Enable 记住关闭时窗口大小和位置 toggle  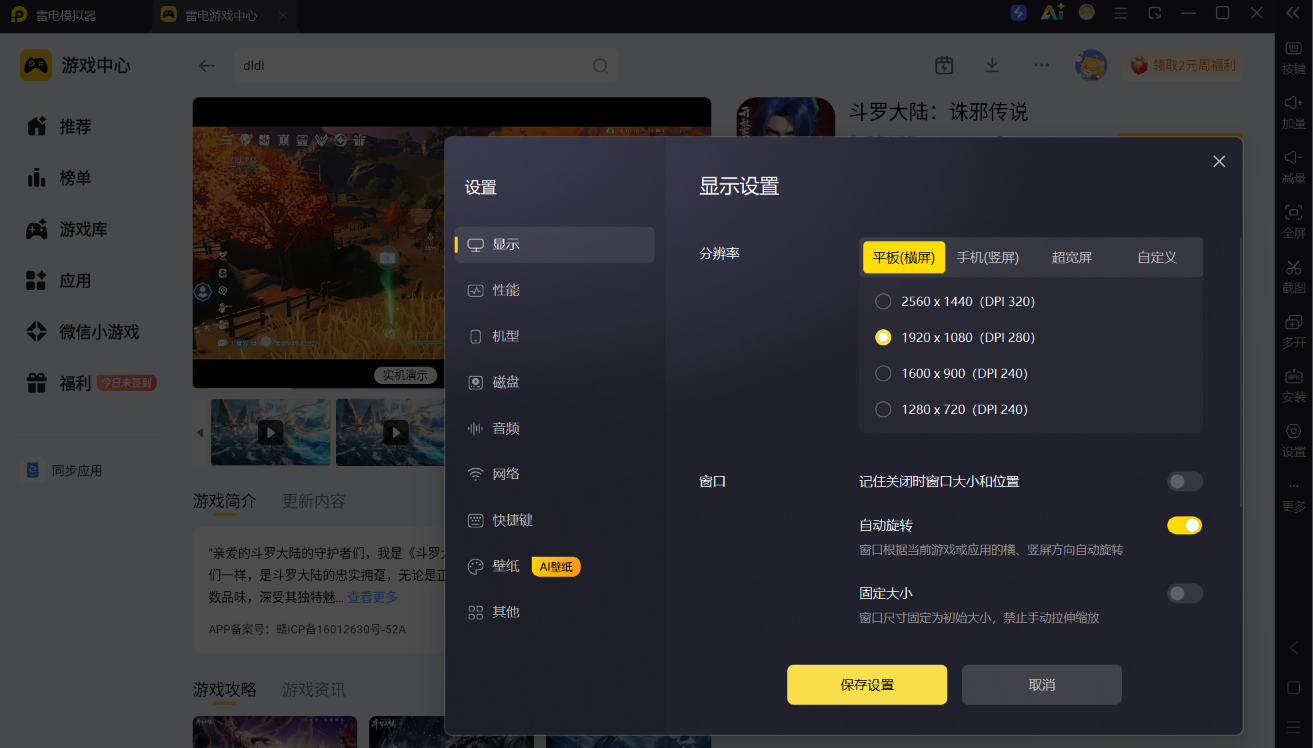point(1185,482)
